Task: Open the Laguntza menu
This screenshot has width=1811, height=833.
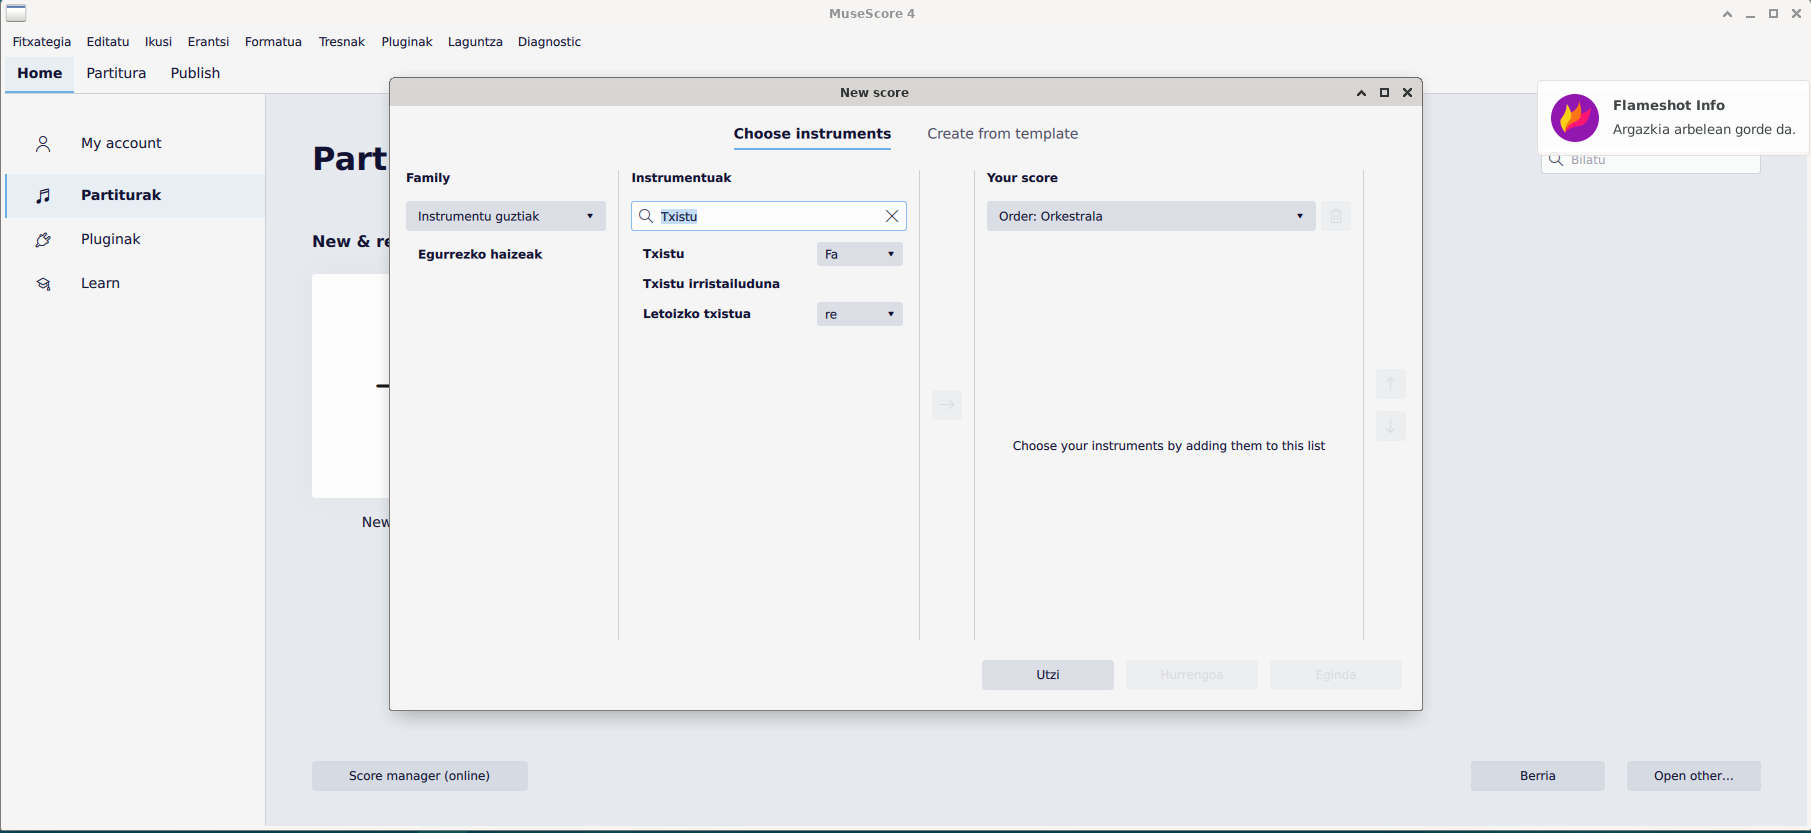Action: pos(475,42)
